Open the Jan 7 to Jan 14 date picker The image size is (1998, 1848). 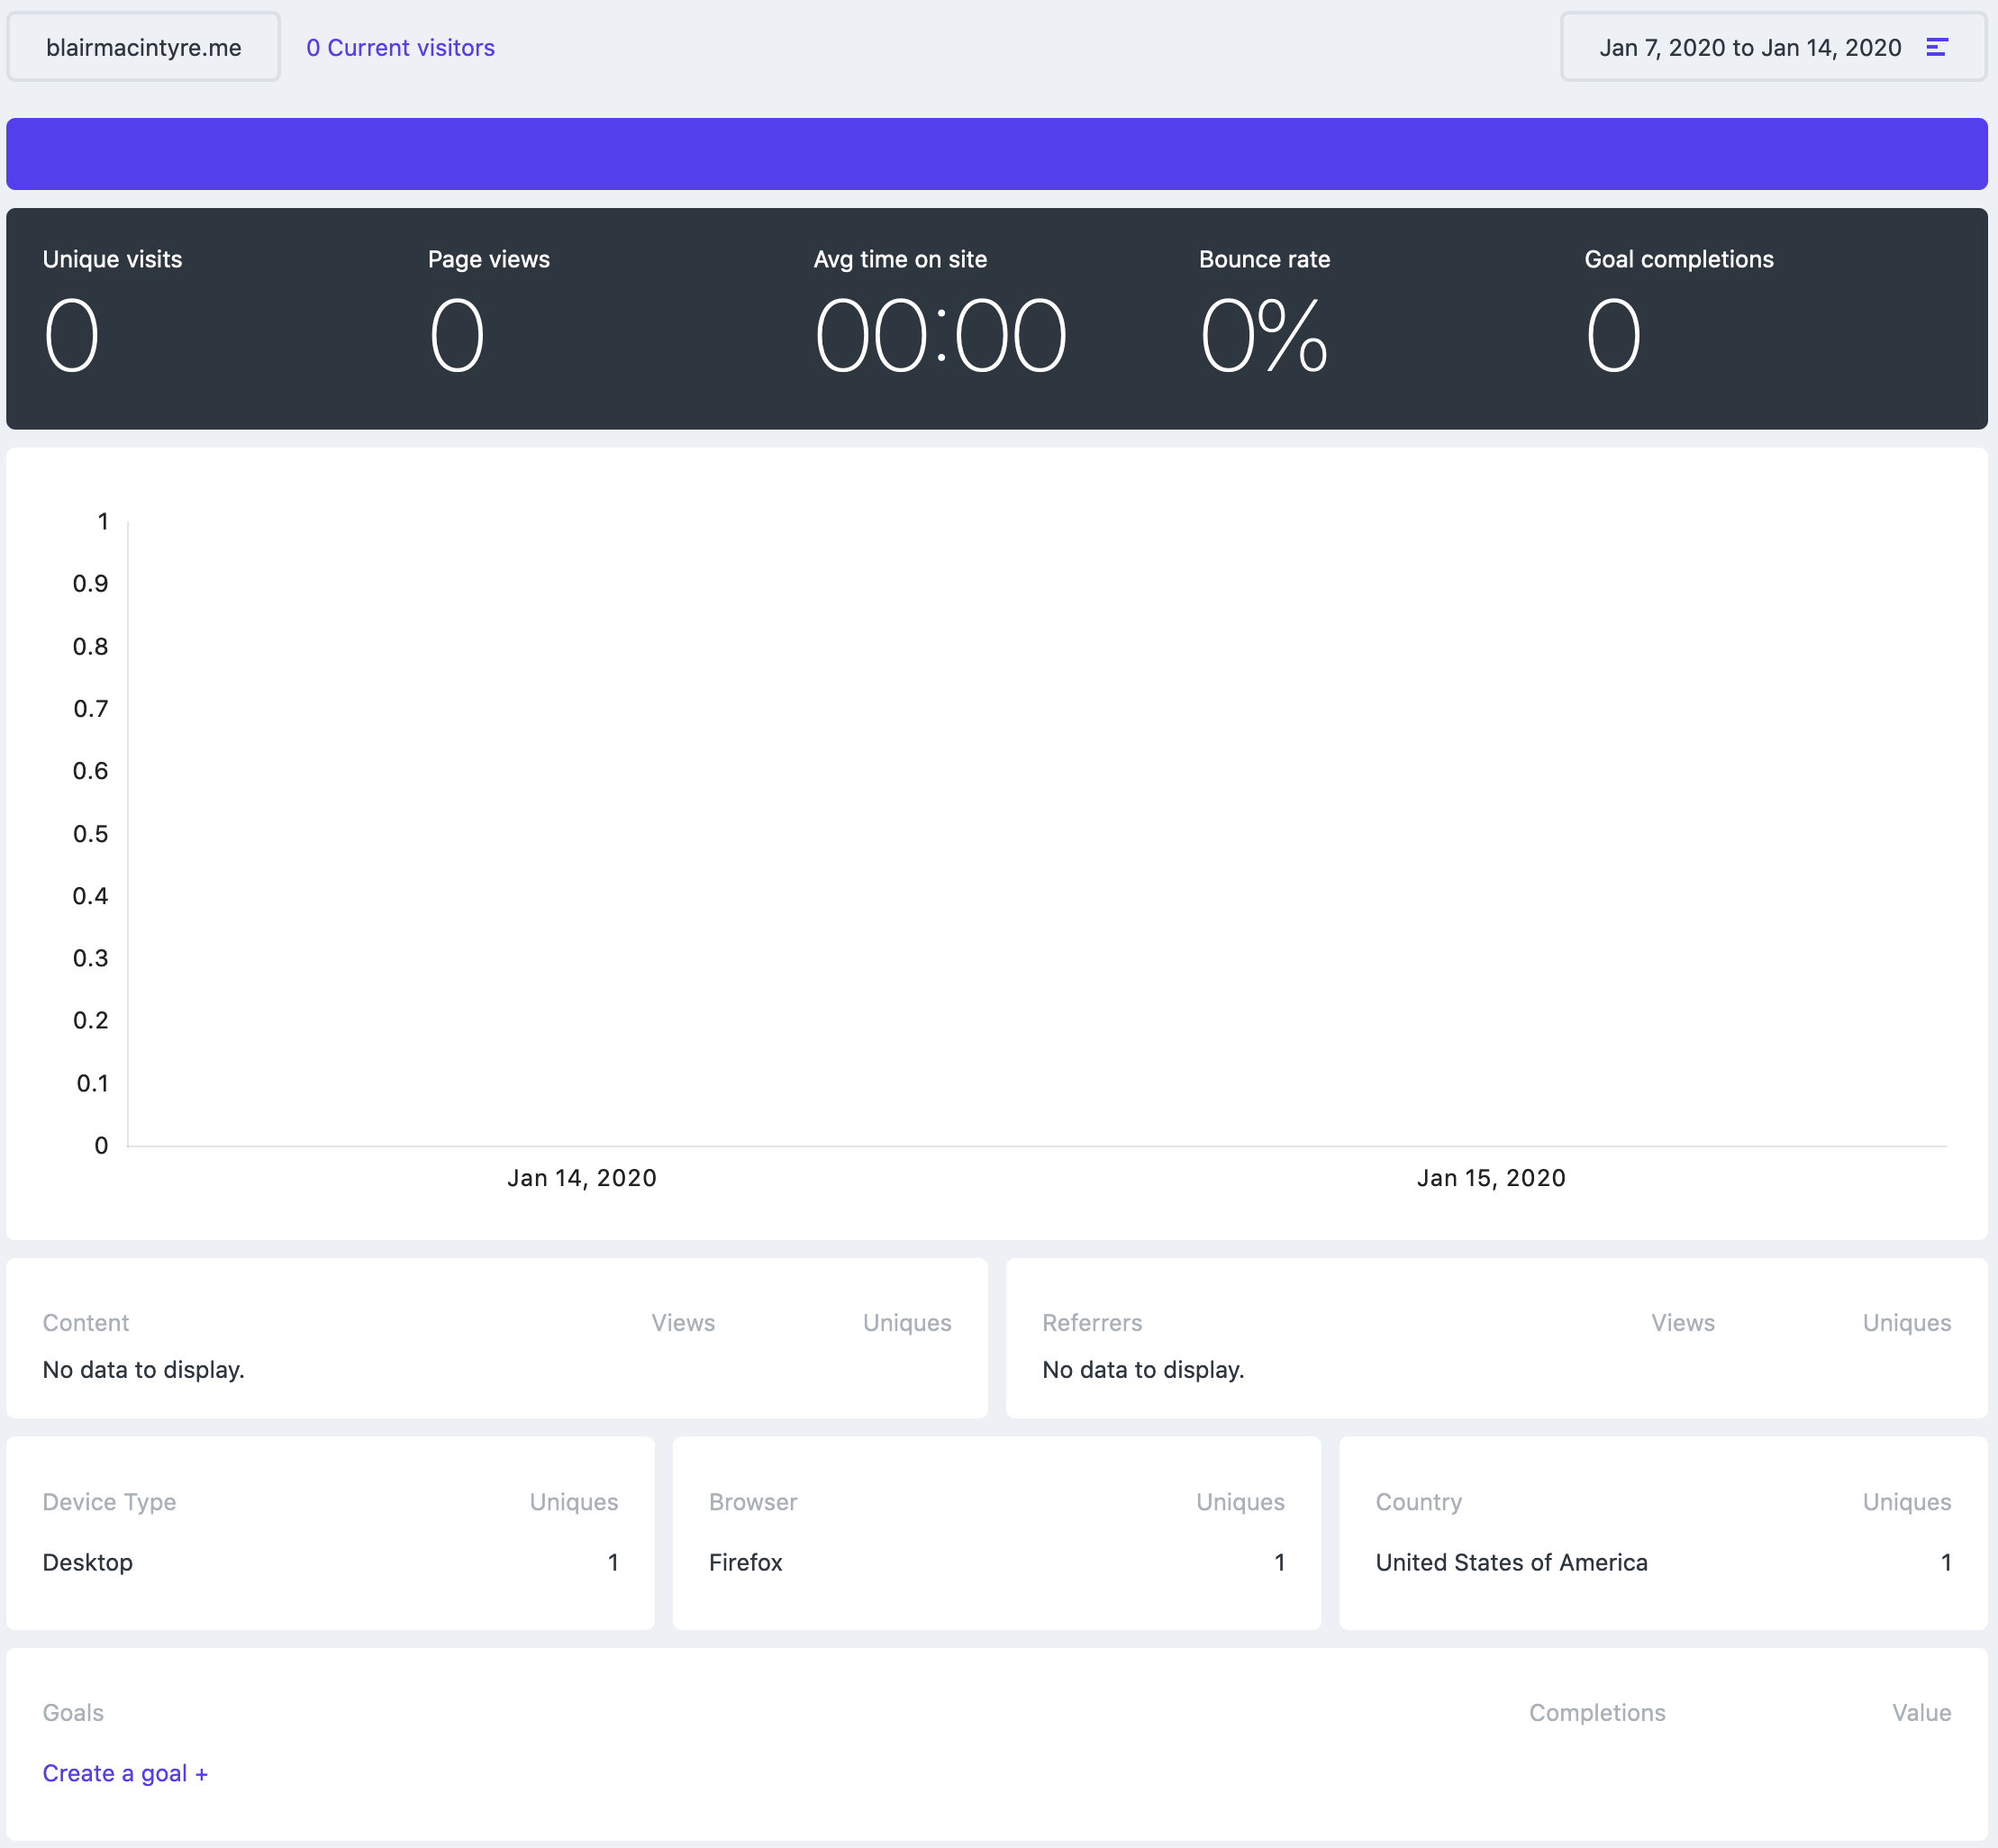(x=1749, y=47)
